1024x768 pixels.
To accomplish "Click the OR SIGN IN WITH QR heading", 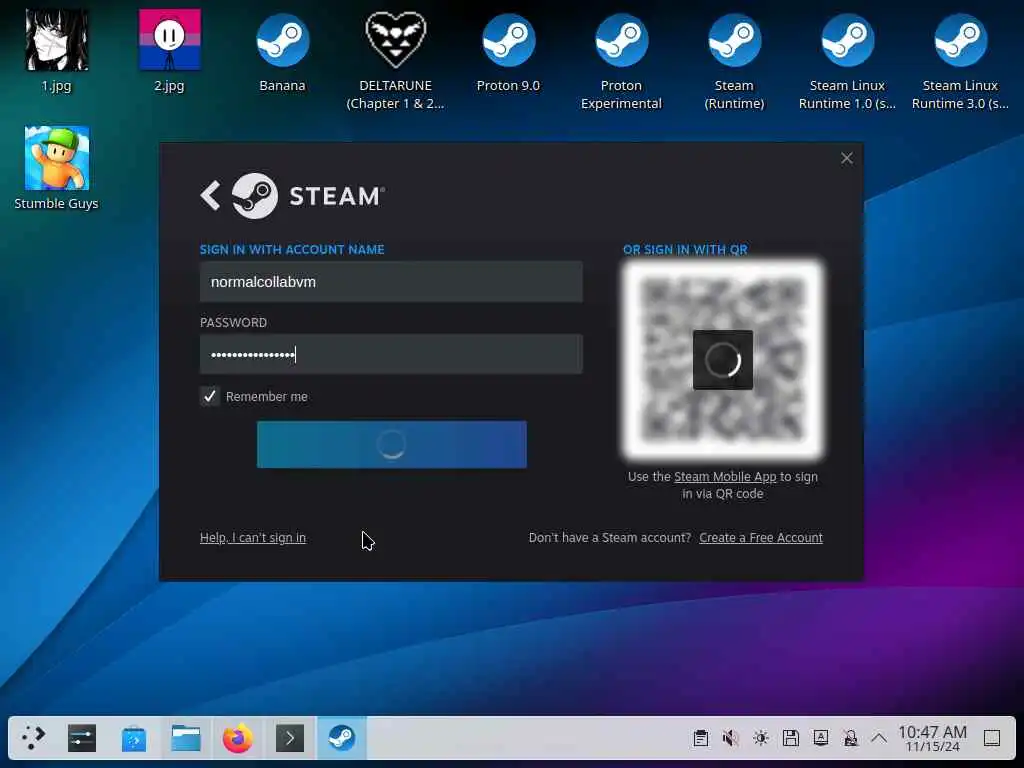I will pos(685,249).
